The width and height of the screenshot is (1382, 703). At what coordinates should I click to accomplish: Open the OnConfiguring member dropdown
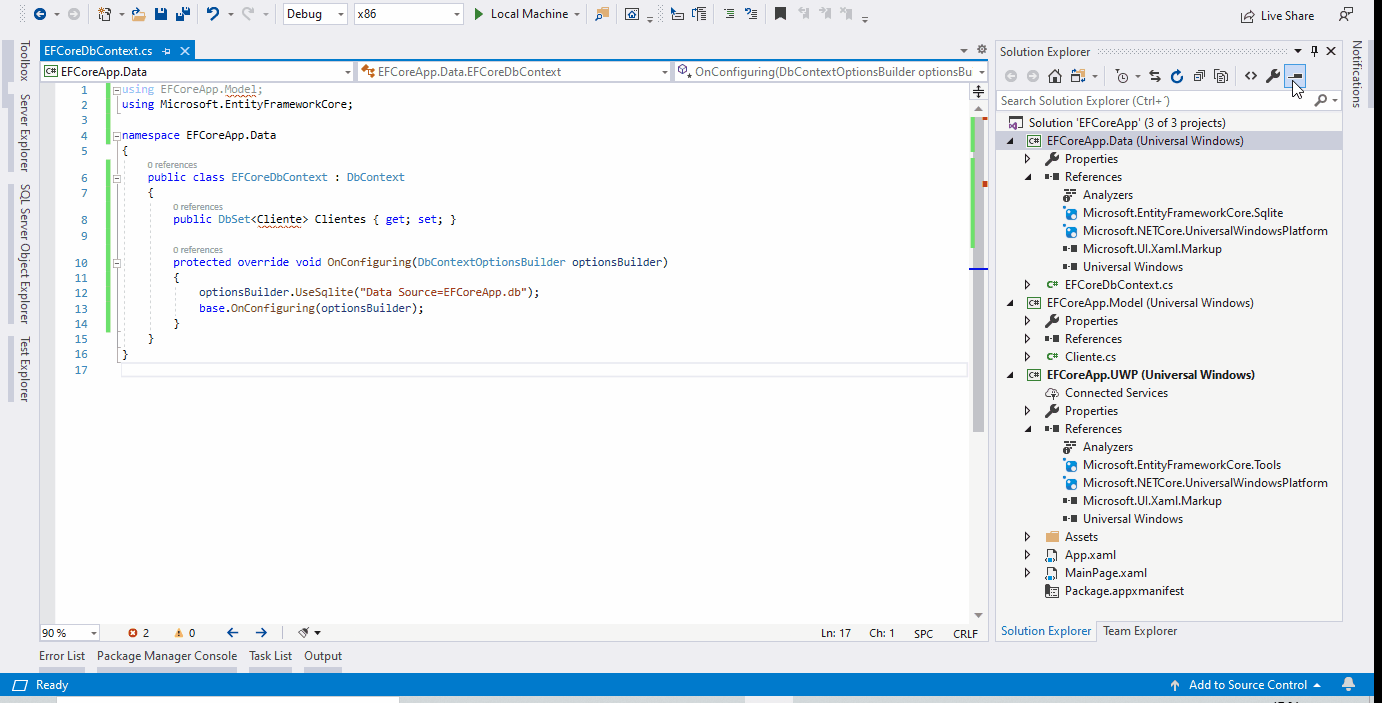832,72
